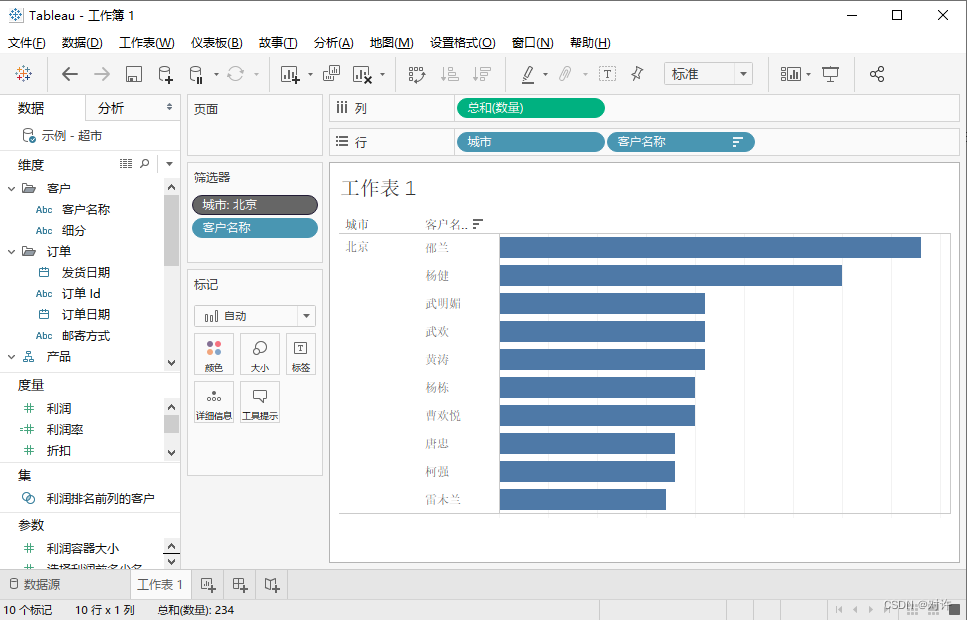Sort ascending toolbar icon
Screen dimensions: 967x620
click(x=450, y=74)
